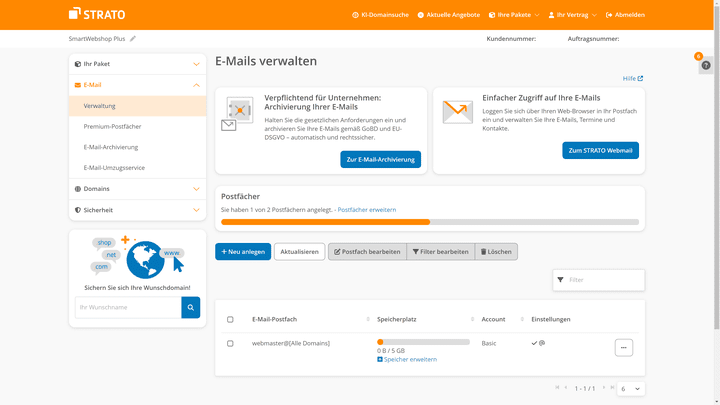The image size is (720, 405).
Task: Click webmaster@[Alle Domains] mailbox entry
Action: coord(291,343)
